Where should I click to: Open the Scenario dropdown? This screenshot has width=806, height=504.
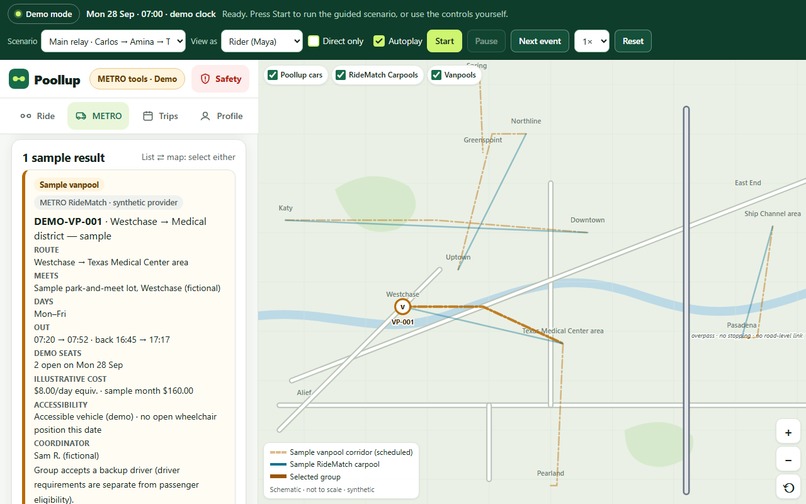(113, 41)
